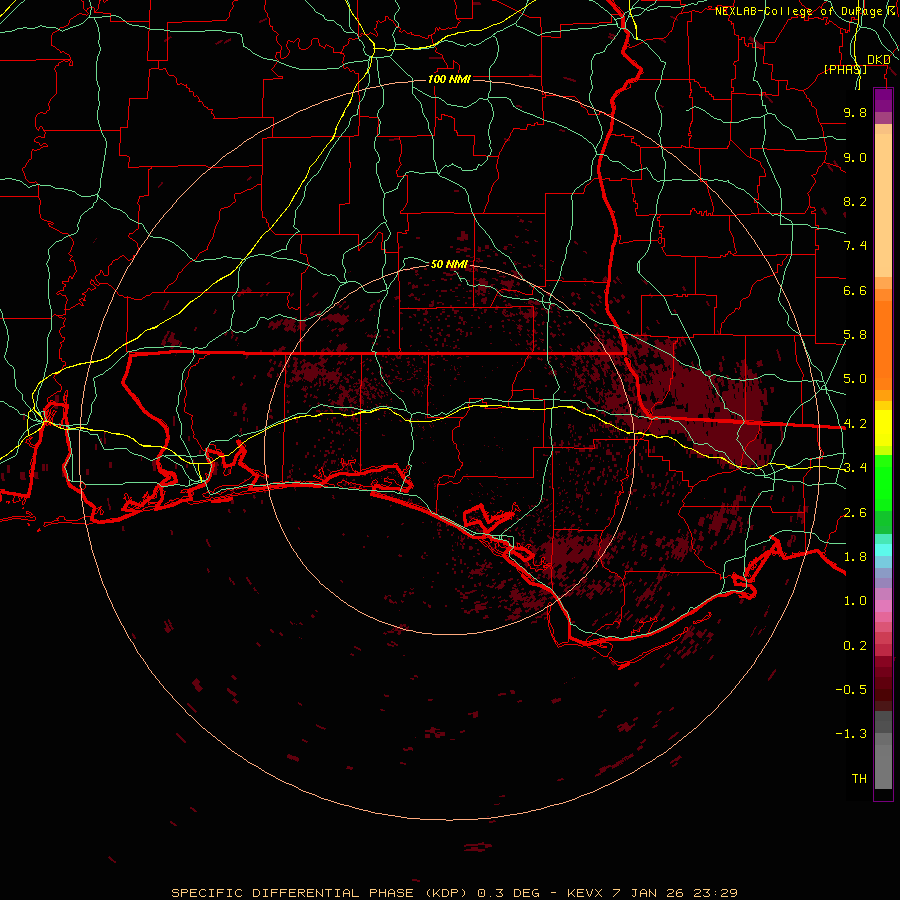Click the -1.3 value on the color scale
900x900 pixels.
pyautogui.click(x=851, y=734)
